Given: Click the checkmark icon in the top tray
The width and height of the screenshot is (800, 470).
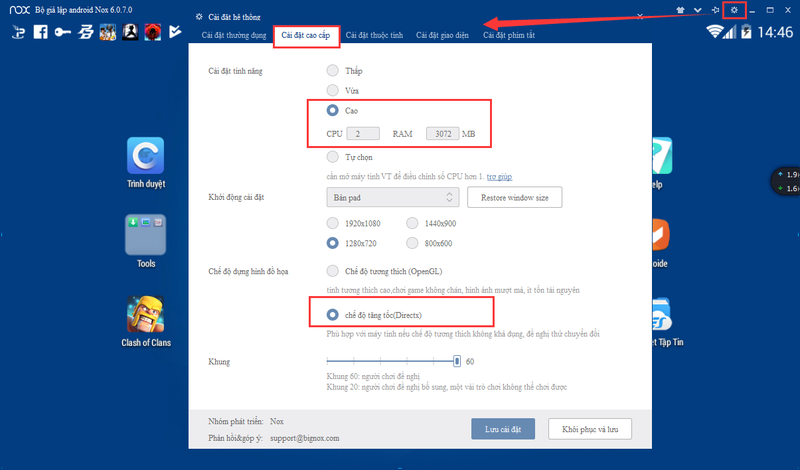Looking at the screenshot, I should 175,32.
